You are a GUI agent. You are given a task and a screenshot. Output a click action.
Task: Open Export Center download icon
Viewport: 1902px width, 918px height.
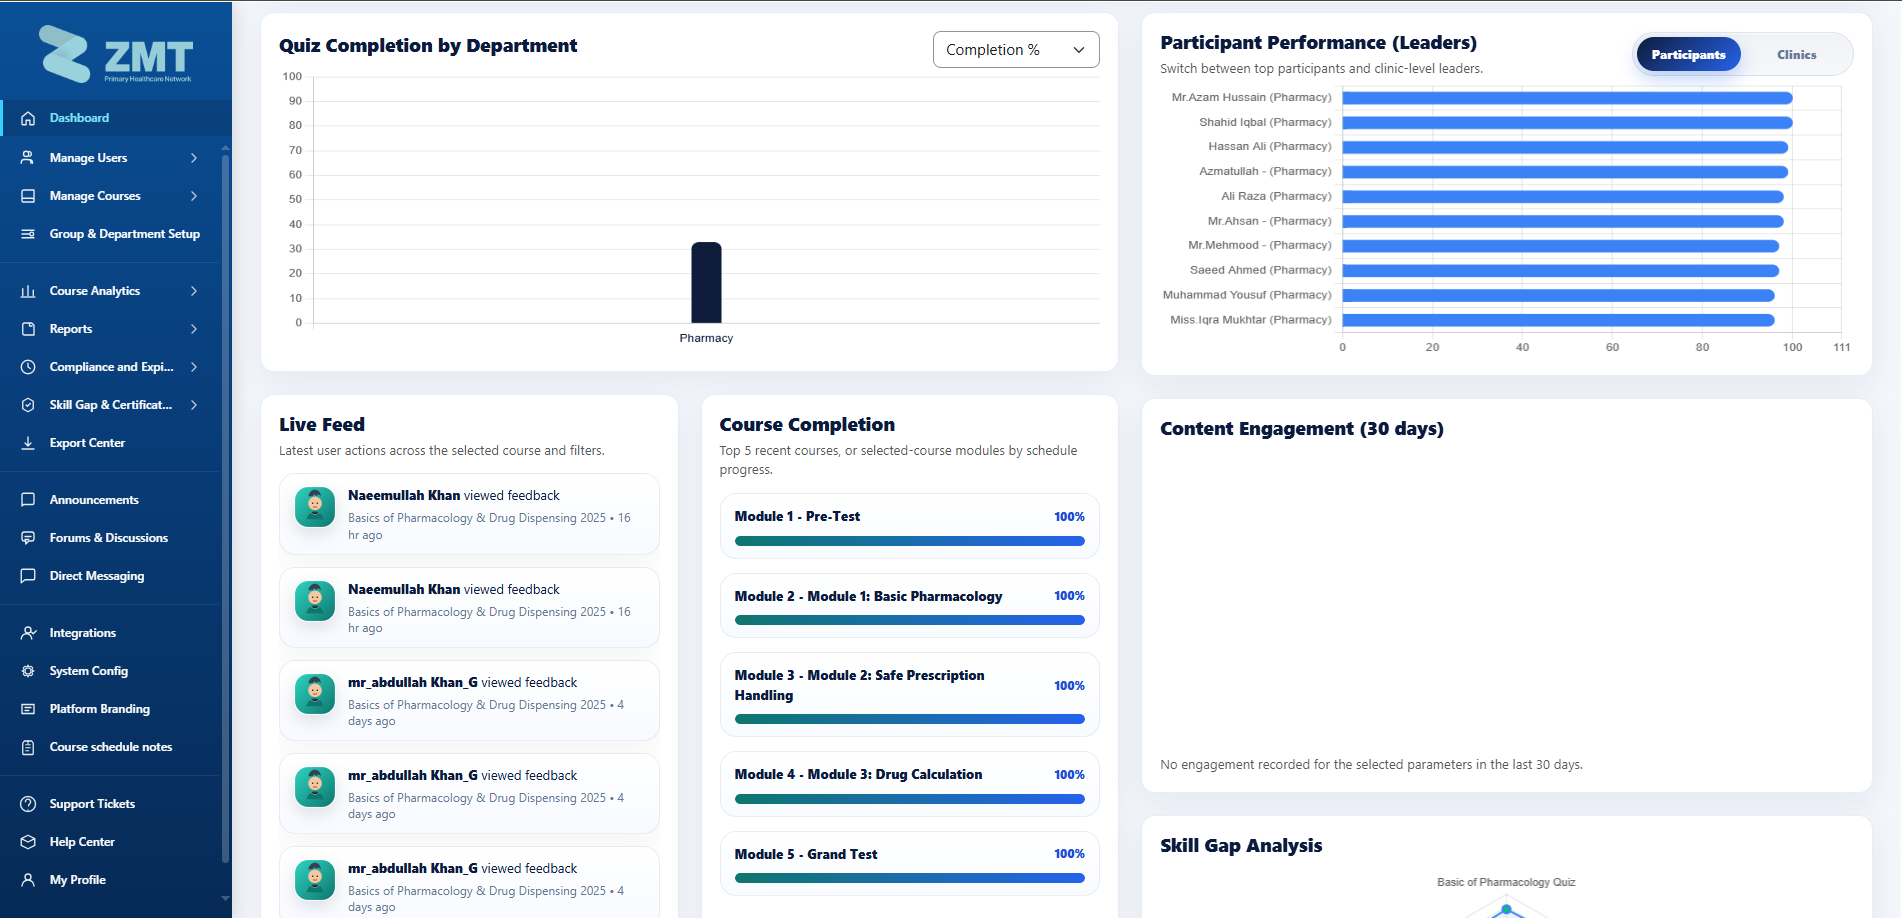click(x=28, y=443)
